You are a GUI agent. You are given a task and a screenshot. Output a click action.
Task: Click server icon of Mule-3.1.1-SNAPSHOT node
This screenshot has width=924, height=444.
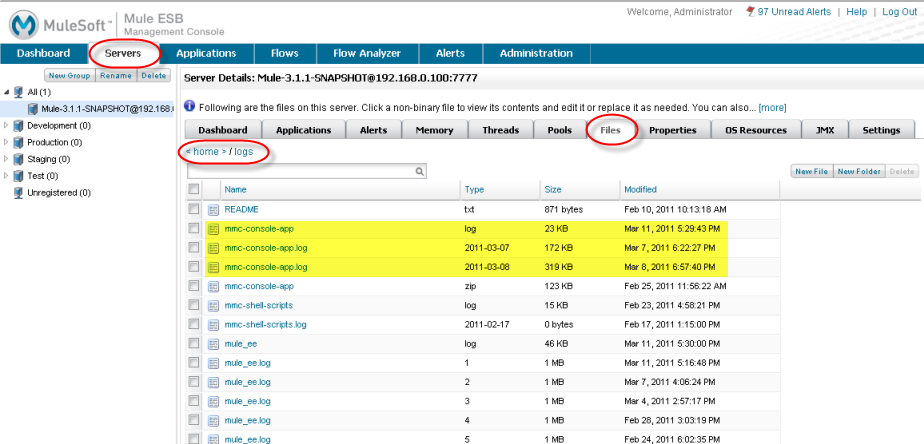[x=34, y=108]
